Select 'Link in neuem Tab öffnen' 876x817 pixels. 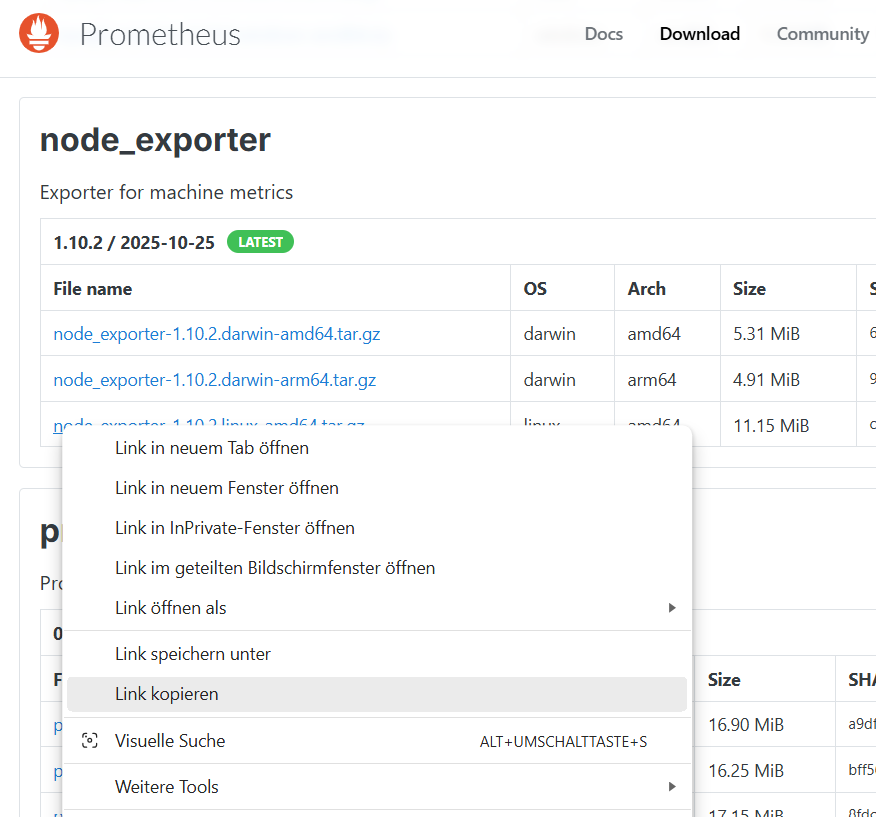(212, 448)
